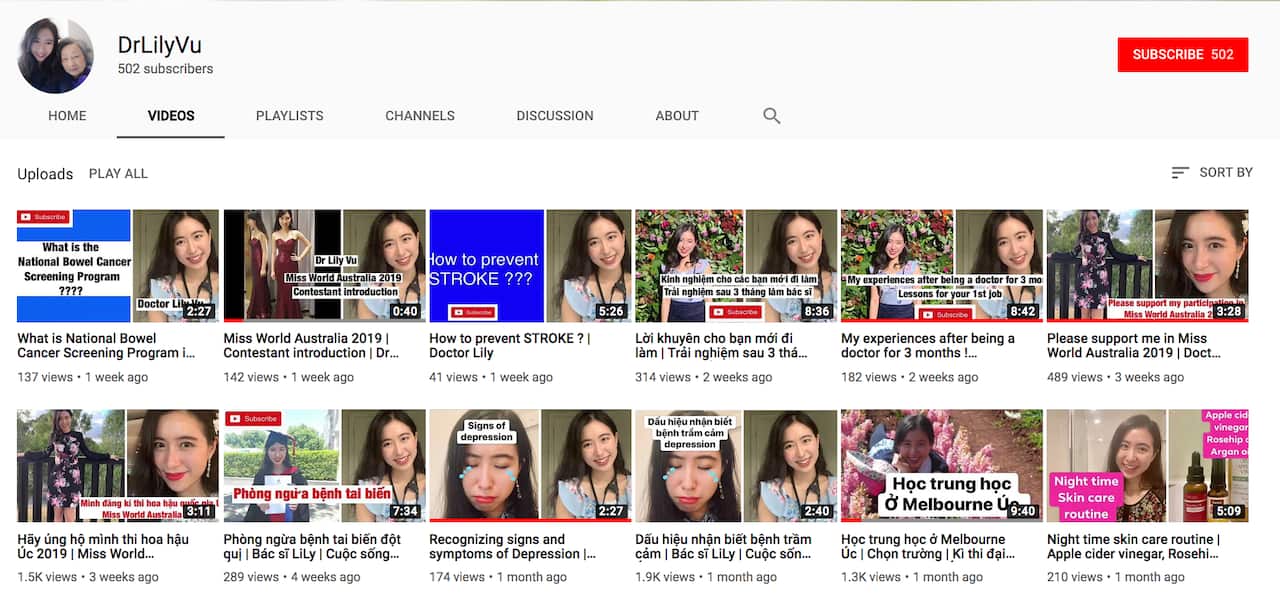Switch to the DISCUSSION tab

pyautogui.click(x=555, y=115)
